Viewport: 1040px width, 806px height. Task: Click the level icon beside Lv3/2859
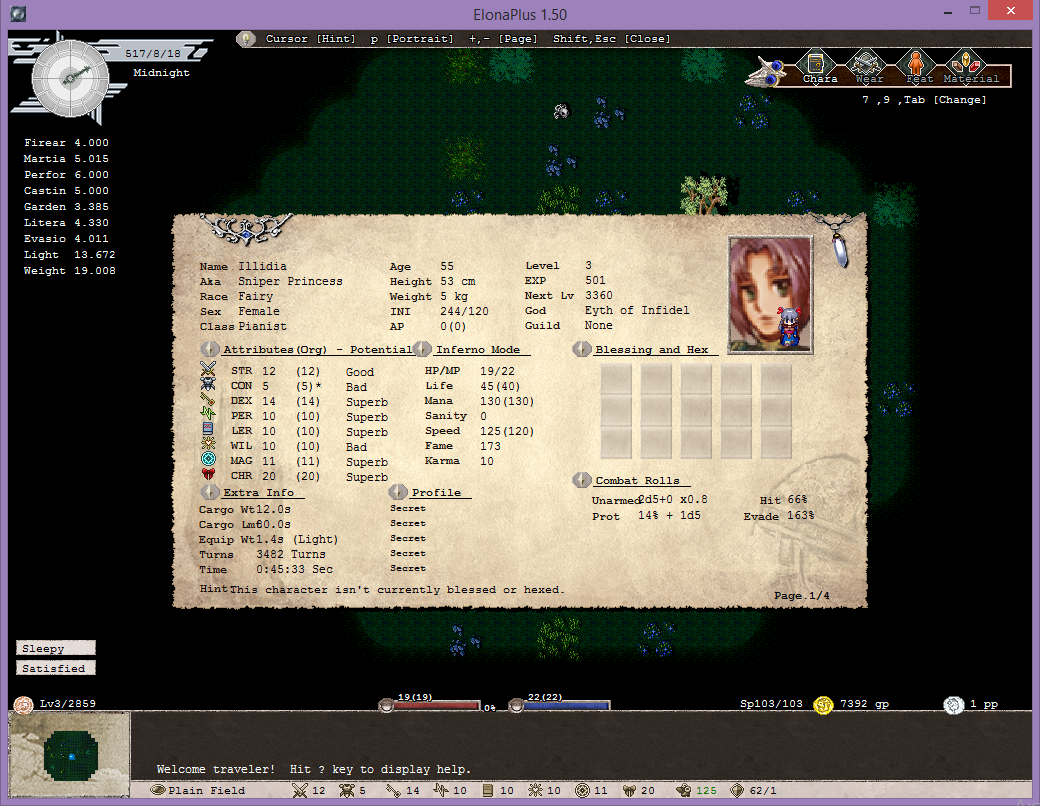(23, 705)
